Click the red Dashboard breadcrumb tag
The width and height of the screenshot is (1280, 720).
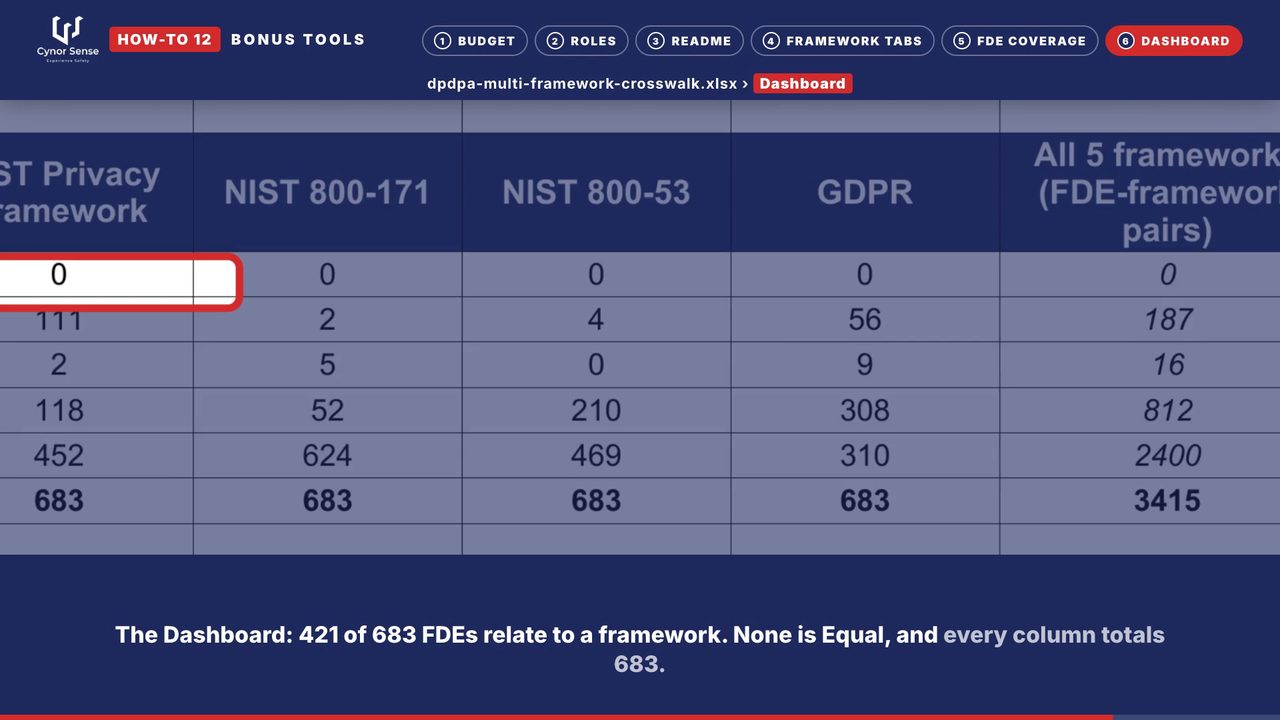pos(802,84)
